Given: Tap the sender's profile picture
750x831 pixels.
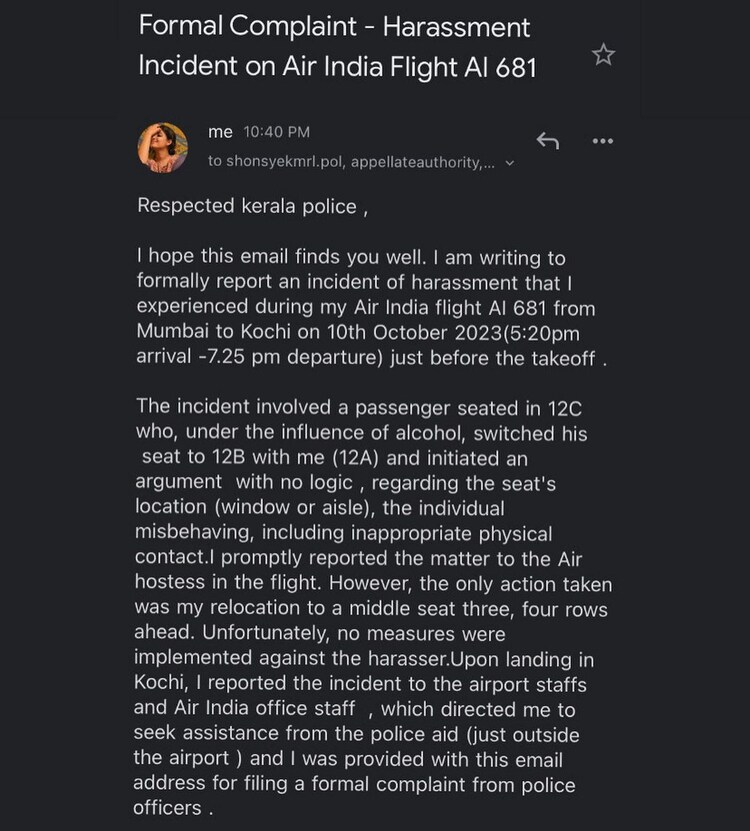Looking at the screenshot, I should pyautogui.click(x=162, y=148).
